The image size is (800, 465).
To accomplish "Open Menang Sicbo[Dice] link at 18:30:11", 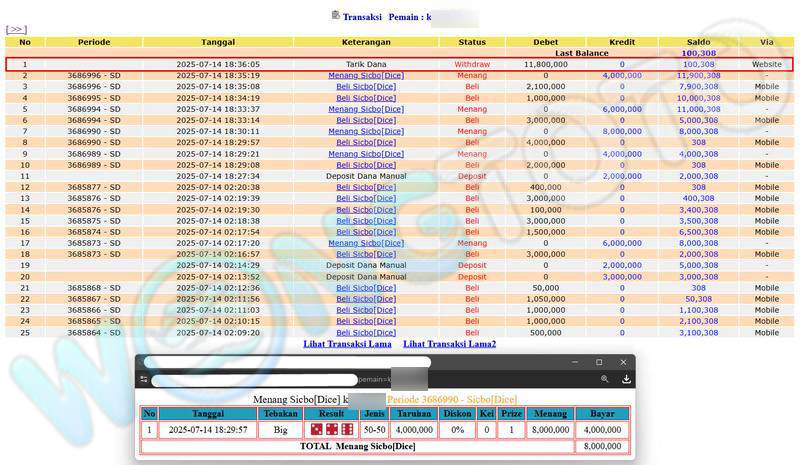I will click(366, 131).
